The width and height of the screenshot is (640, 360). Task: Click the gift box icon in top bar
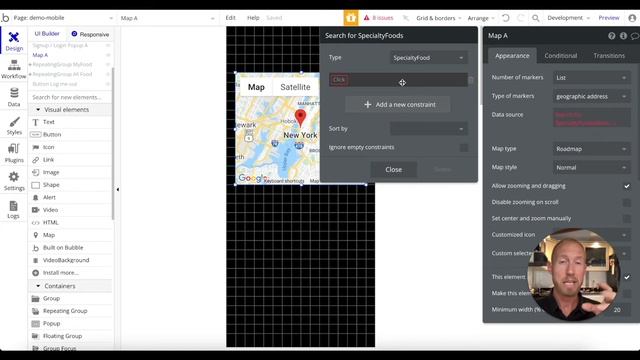pos(351,18)
